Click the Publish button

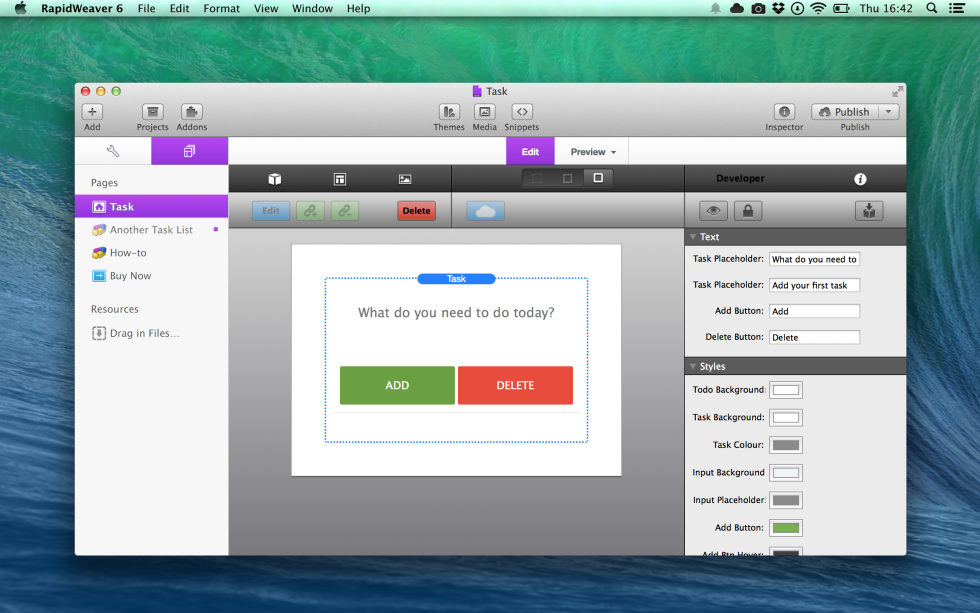(845, 112)
